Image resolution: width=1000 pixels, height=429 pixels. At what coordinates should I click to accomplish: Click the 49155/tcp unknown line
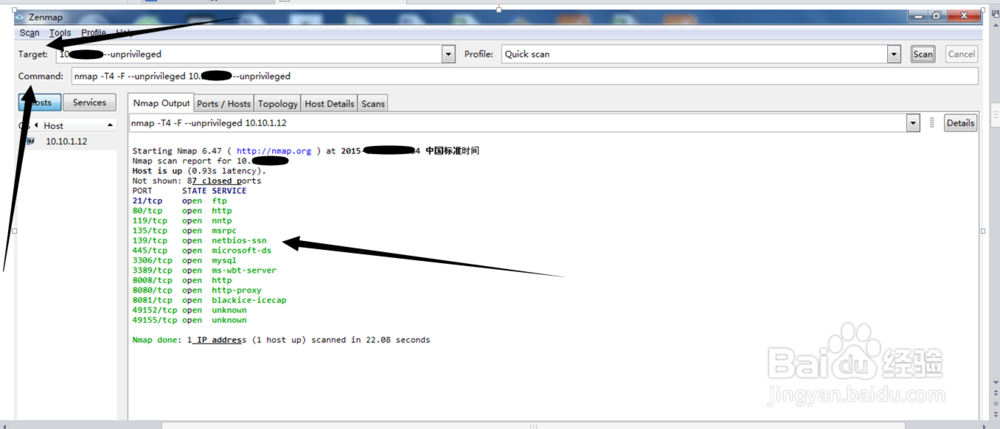(x=189, y=320)
